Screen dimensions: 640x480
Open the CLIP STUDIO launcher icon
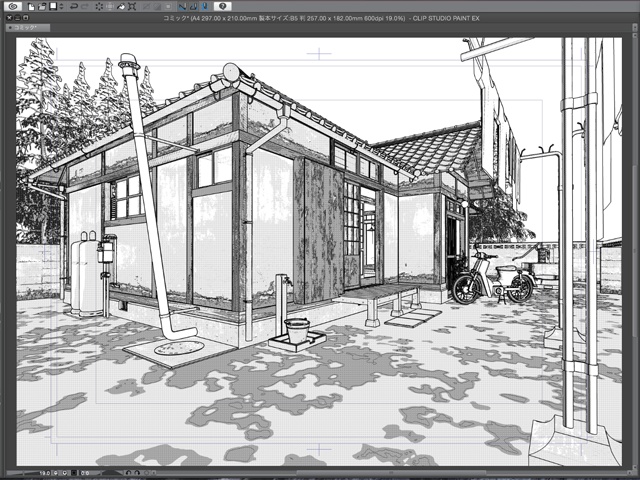coord(13,6)
